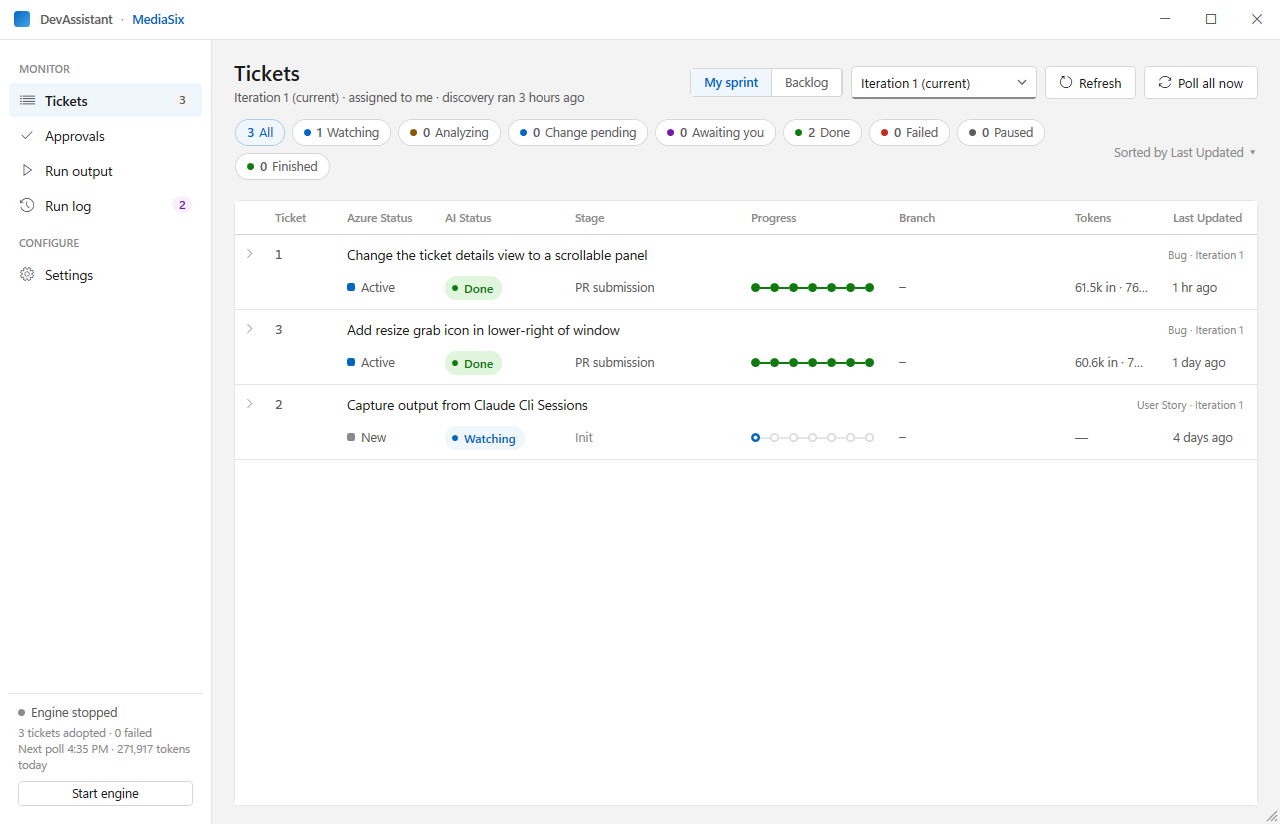1280x824 pixels.
Task: Click the circular arrow icon on Refresh
Action: (1066, 83)
